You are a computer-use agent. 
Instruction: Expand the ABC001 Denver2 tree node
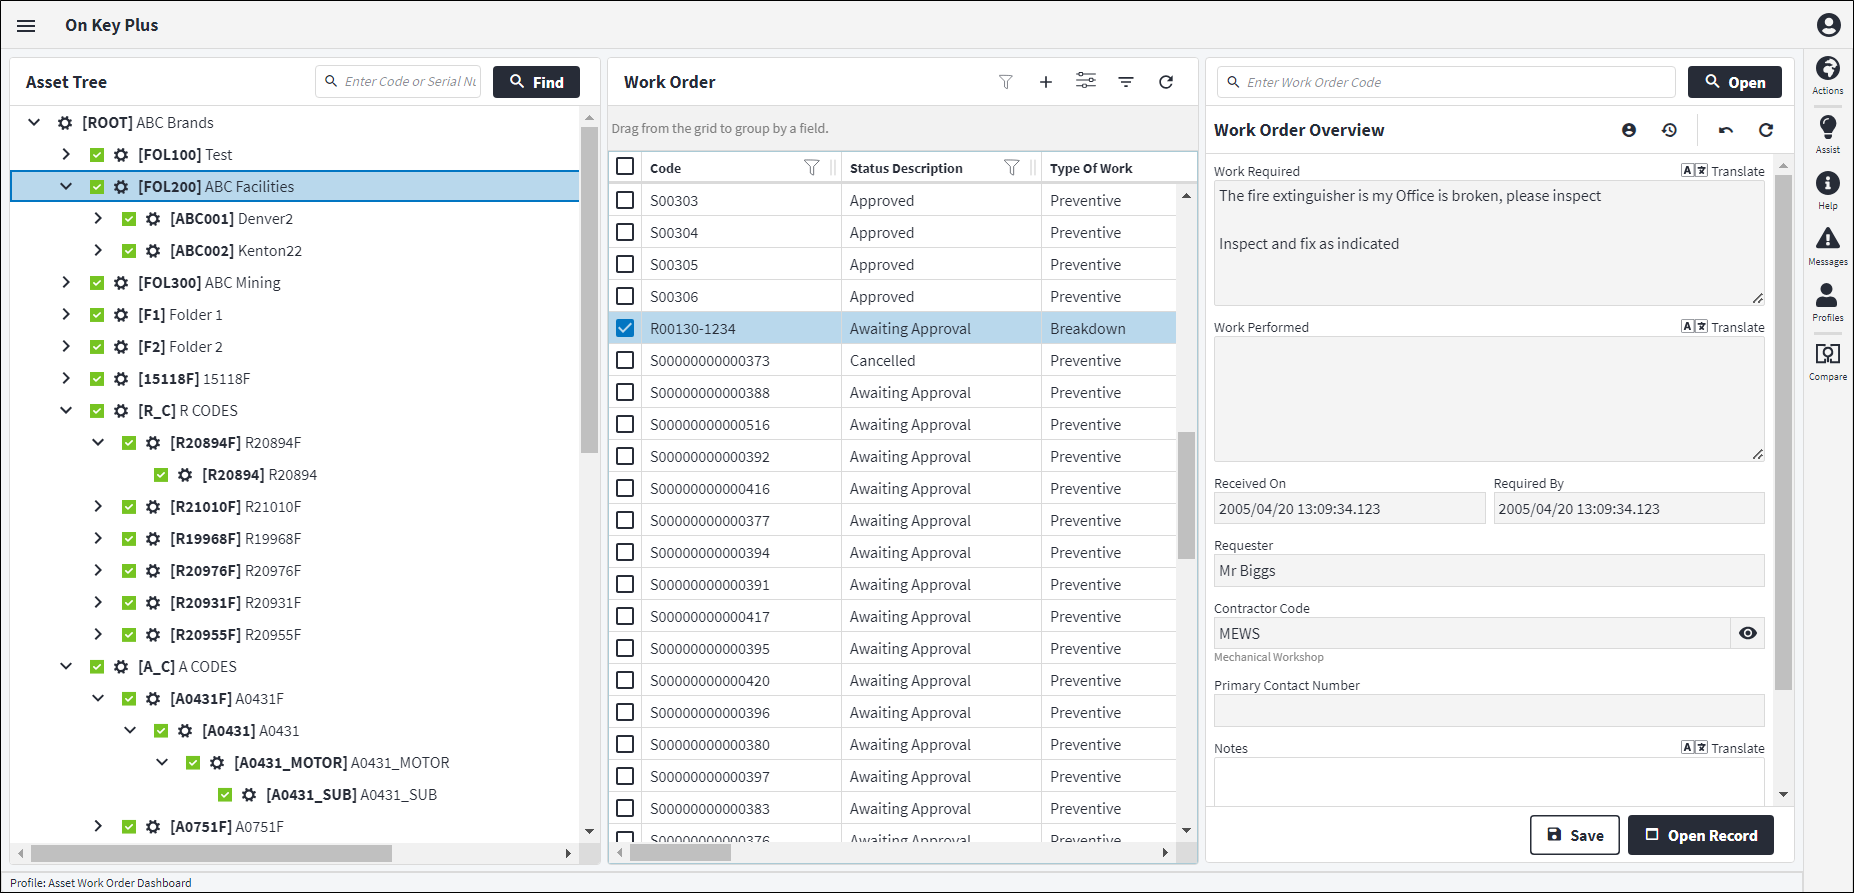tap(98, 219)
